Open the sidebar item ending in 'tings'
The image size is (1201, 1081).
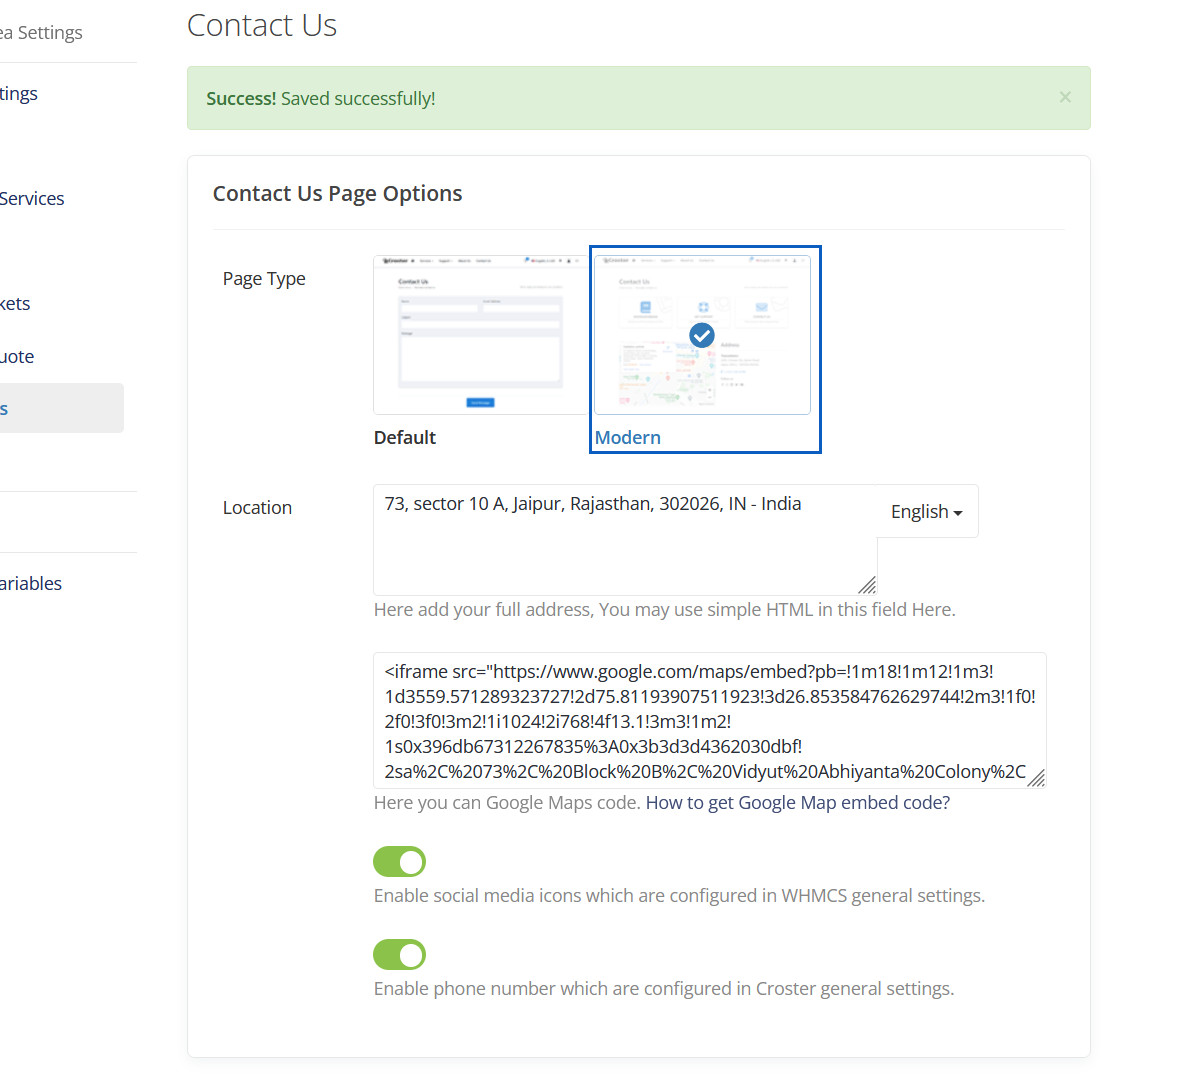19,93
